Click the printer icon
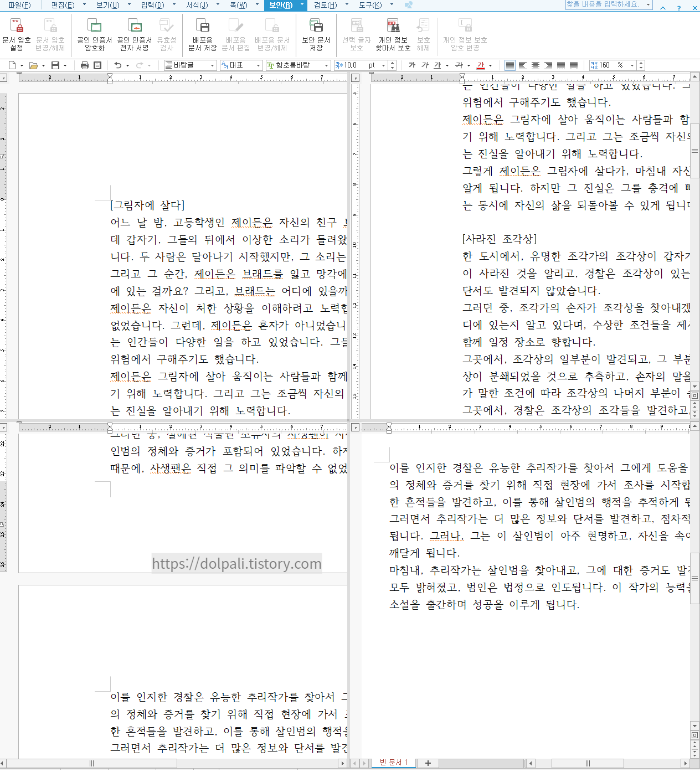Screen dimensions: 700x770 point(84,65)
